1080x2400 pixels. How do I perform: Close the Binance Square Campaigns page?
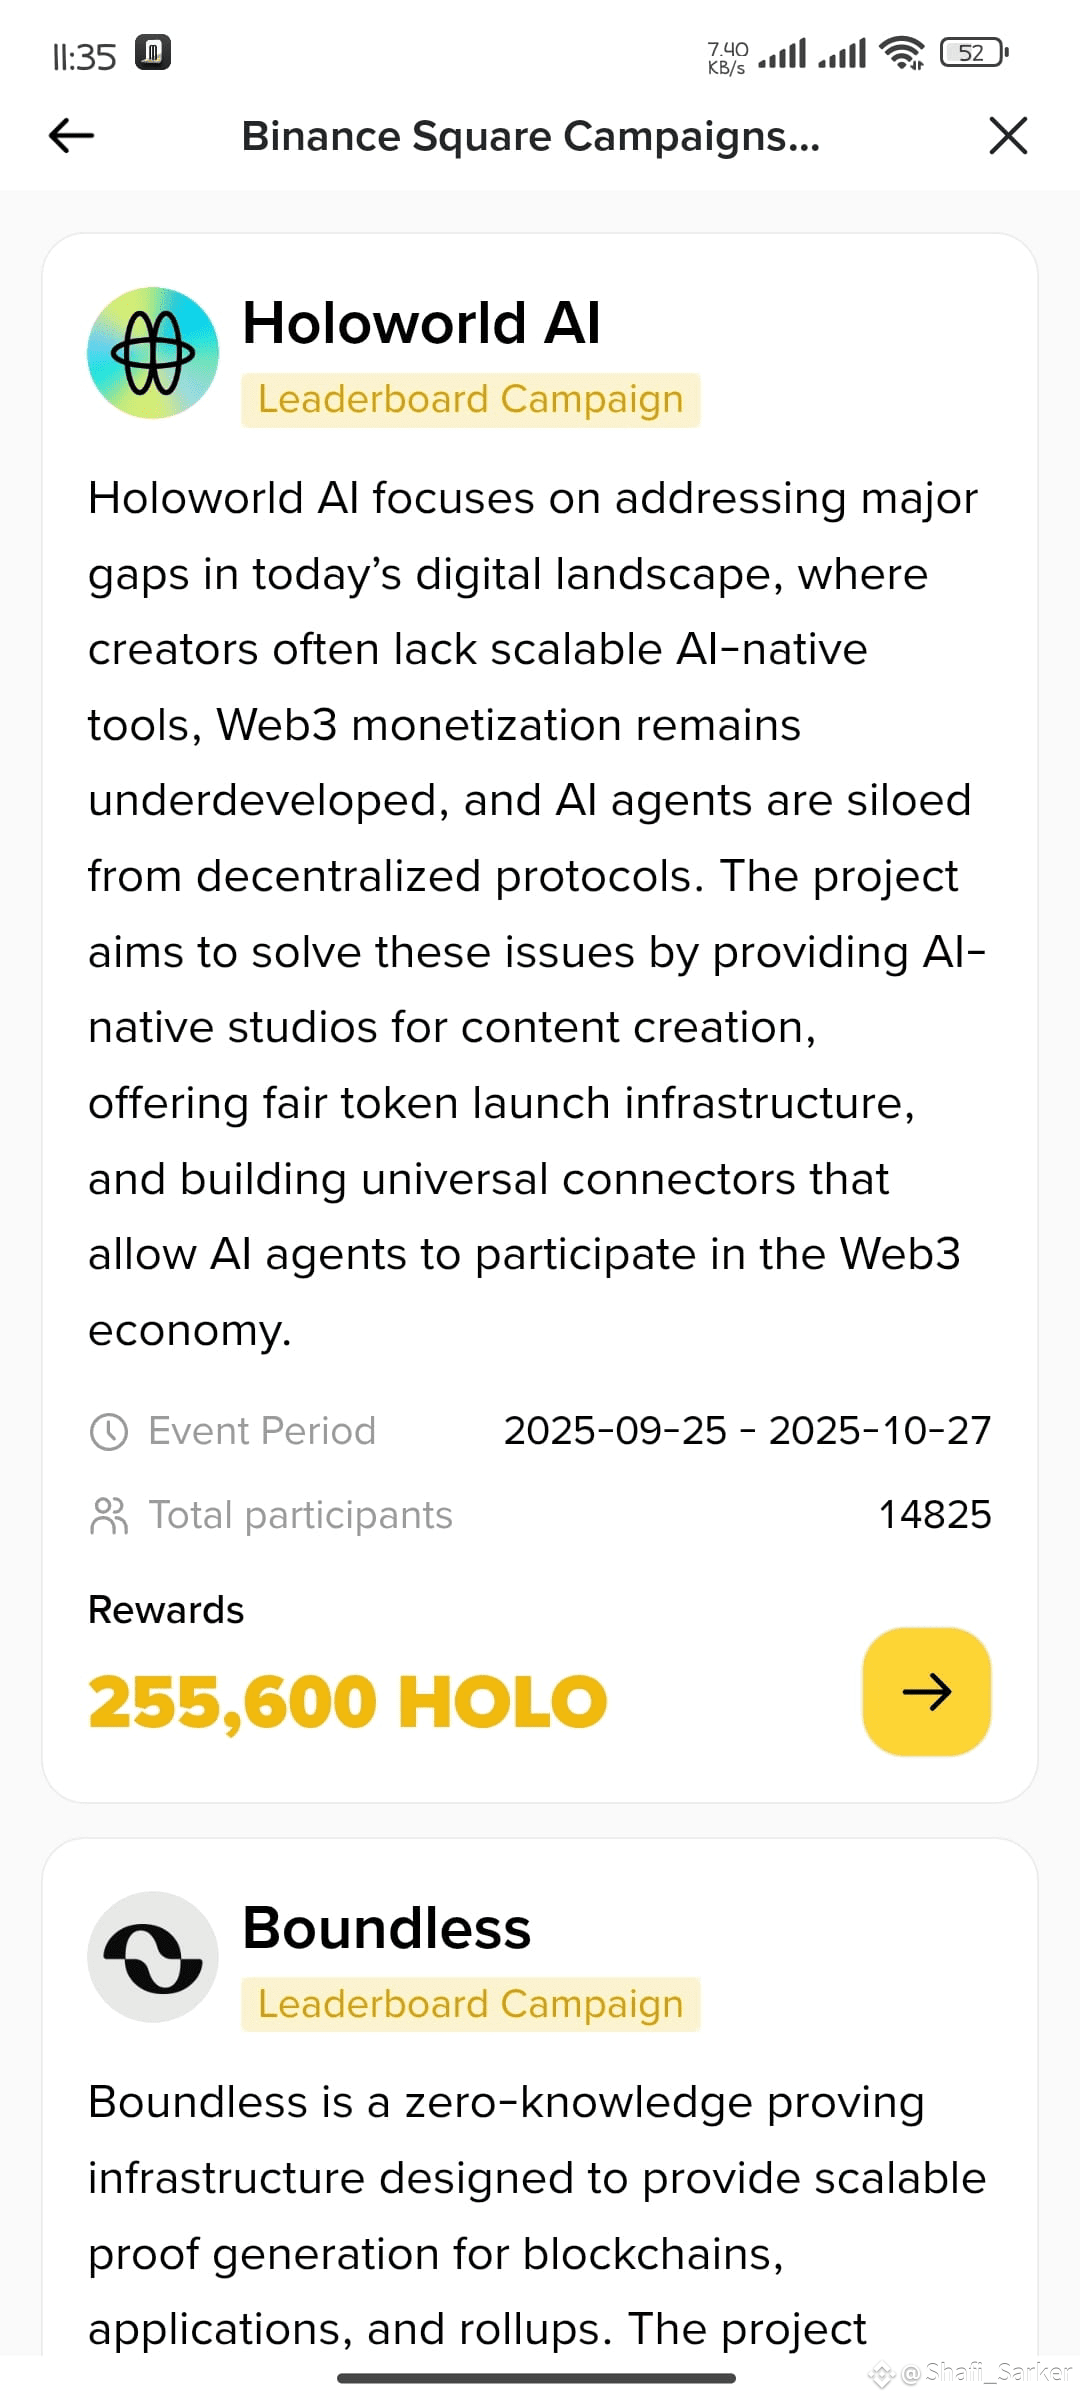pos(1008,136)
